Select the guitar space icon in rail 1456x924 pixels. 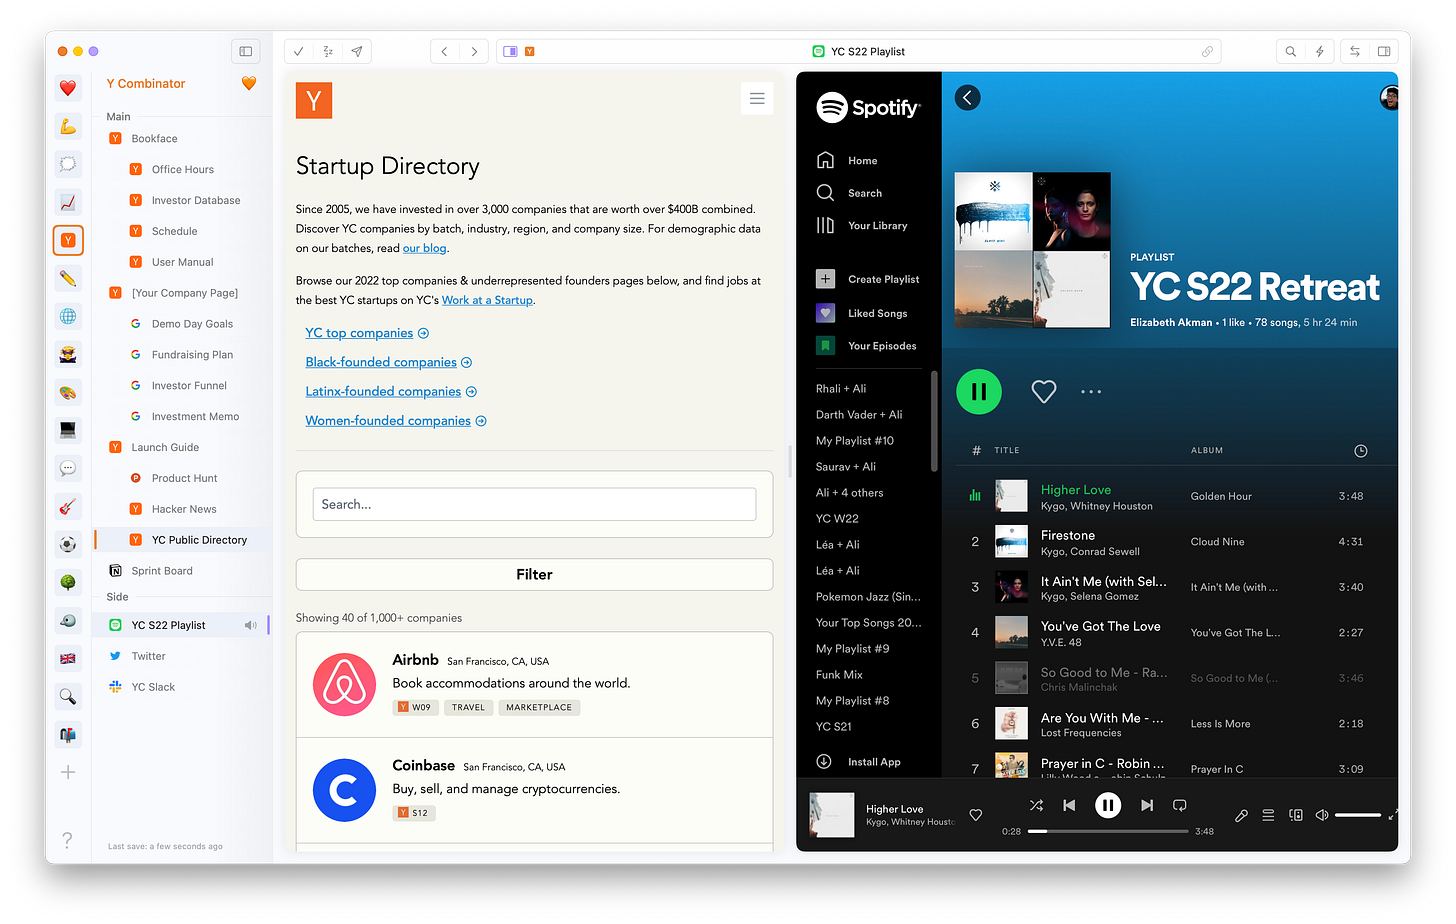(68, 506)
